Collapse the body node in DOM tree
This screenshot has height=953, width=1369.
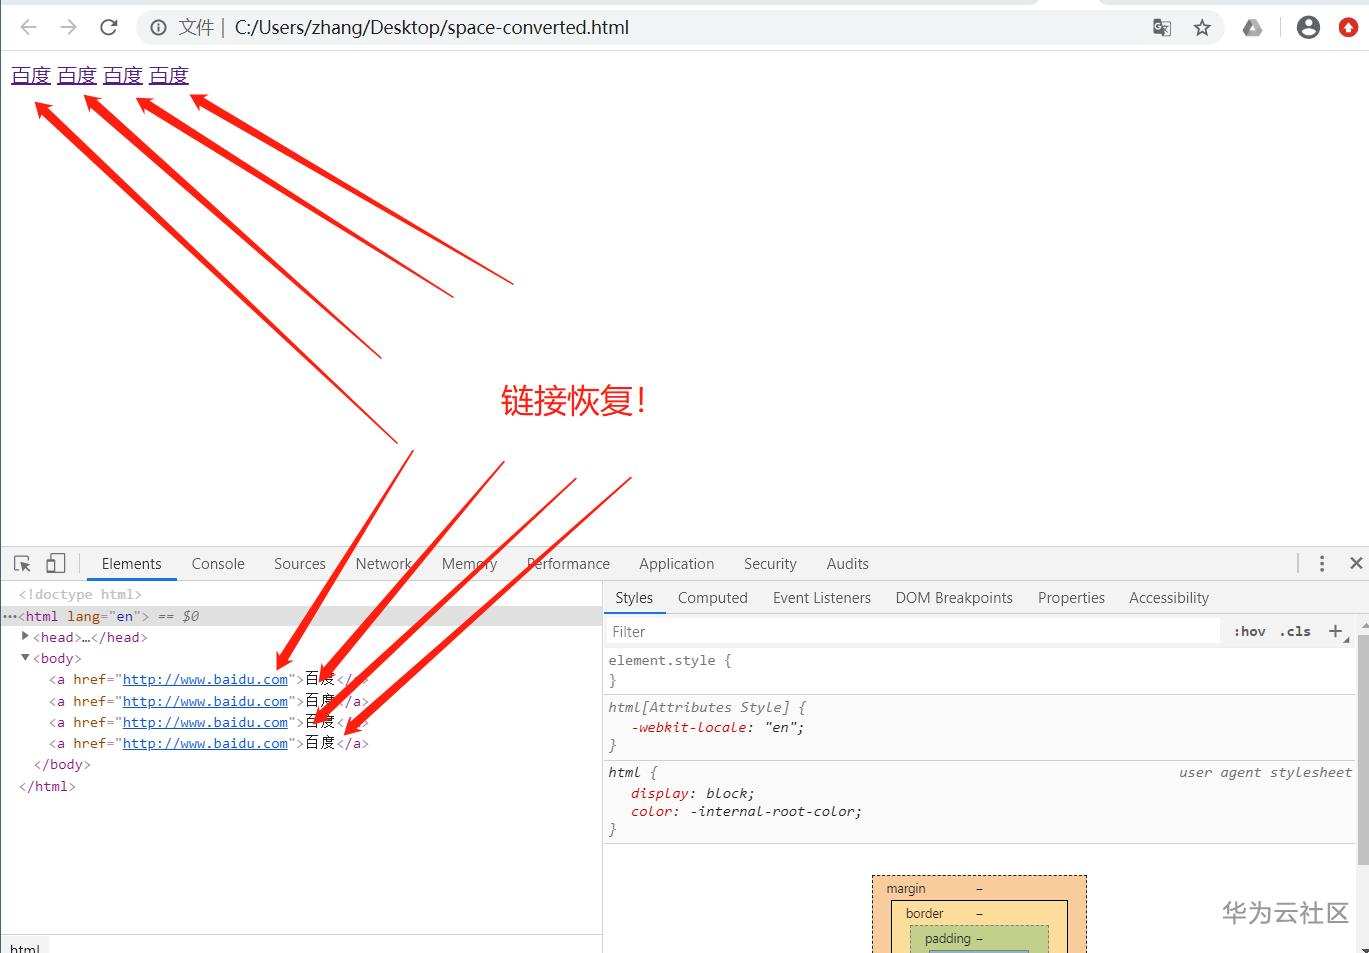click(25, 658)
